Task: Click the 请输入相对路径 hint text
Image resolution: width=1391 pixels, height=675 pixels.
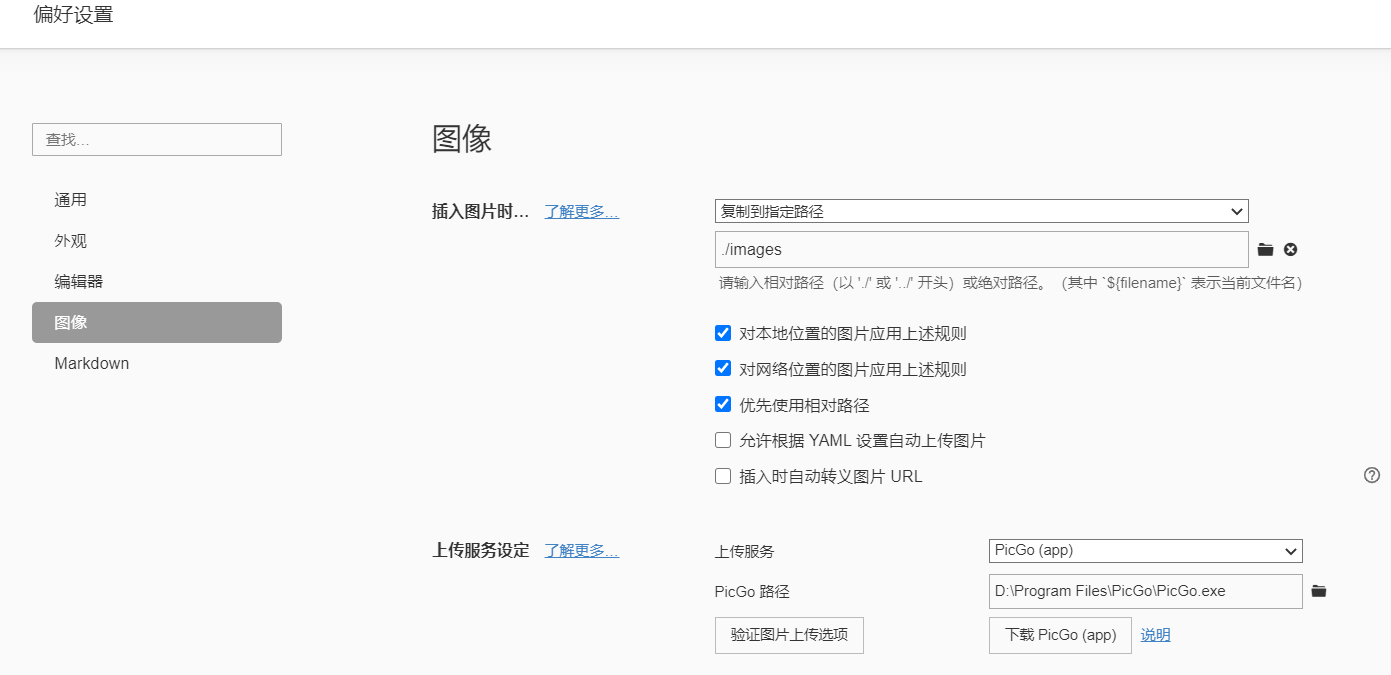Action: click(1010, 283)
